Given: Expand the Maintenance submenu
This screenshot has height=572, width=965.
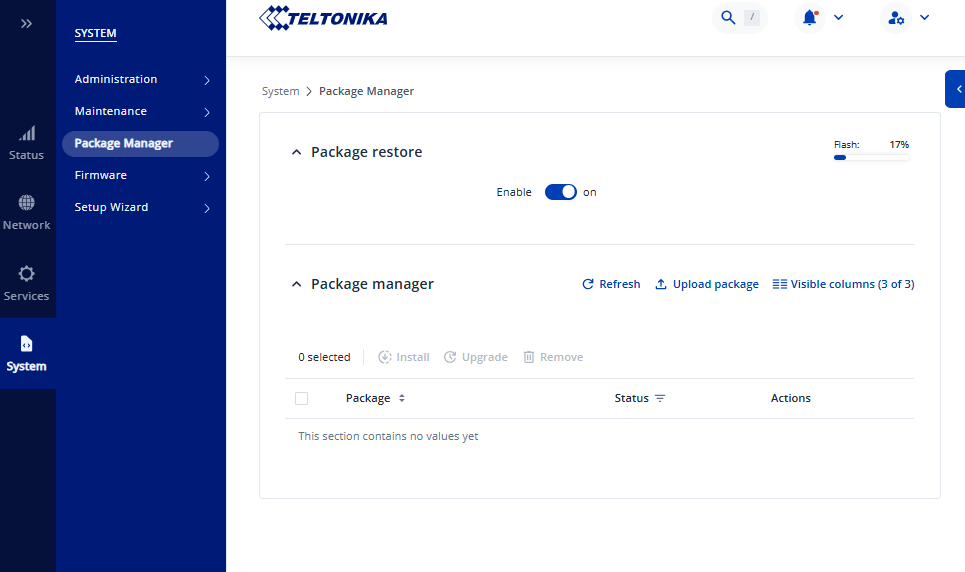Looking at the screenshot, I should tap(207, 112).
